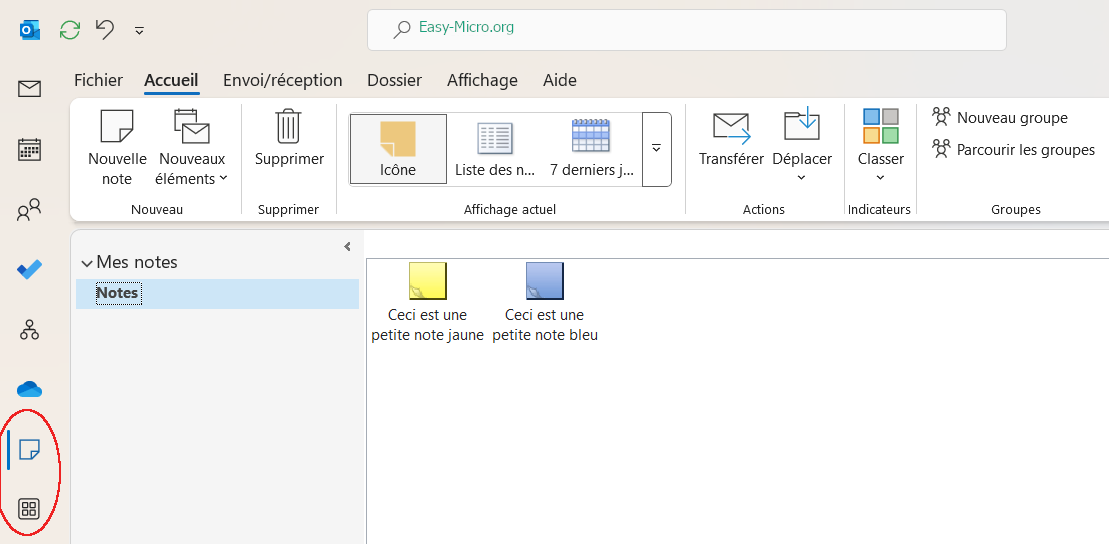Expand the Affichage actuel views gallery

click(x=656, y=149)
